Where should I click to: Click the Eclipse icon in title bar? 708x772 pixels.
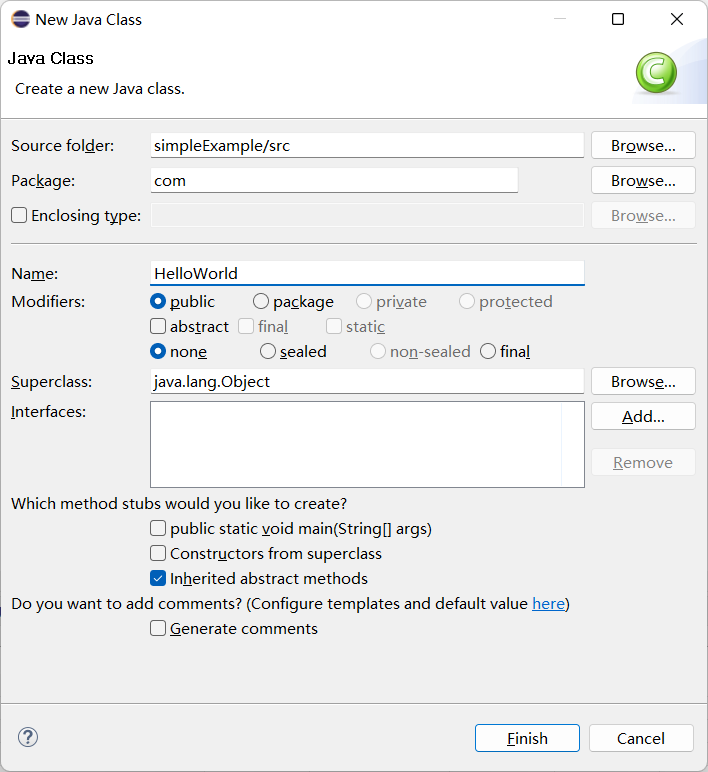21,19
